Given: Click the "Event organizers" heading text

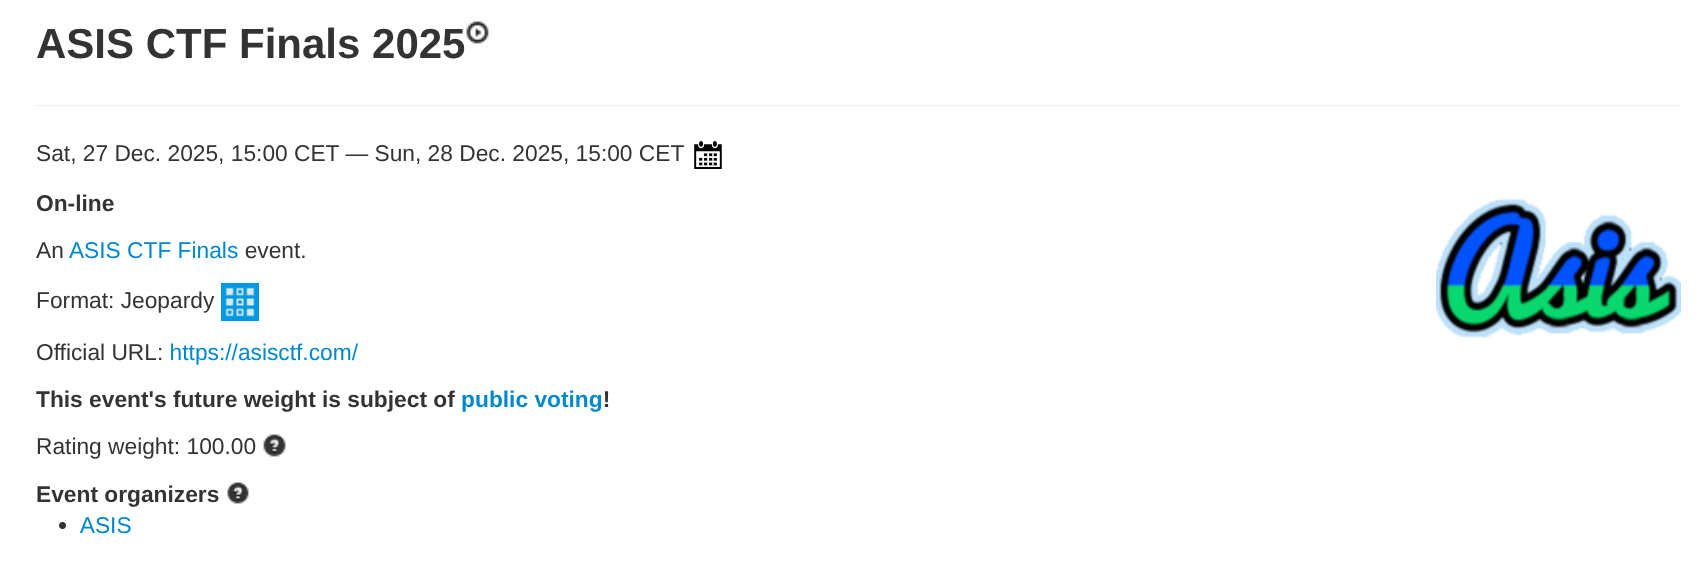Looking at the screenshot, I should point(127,494).
